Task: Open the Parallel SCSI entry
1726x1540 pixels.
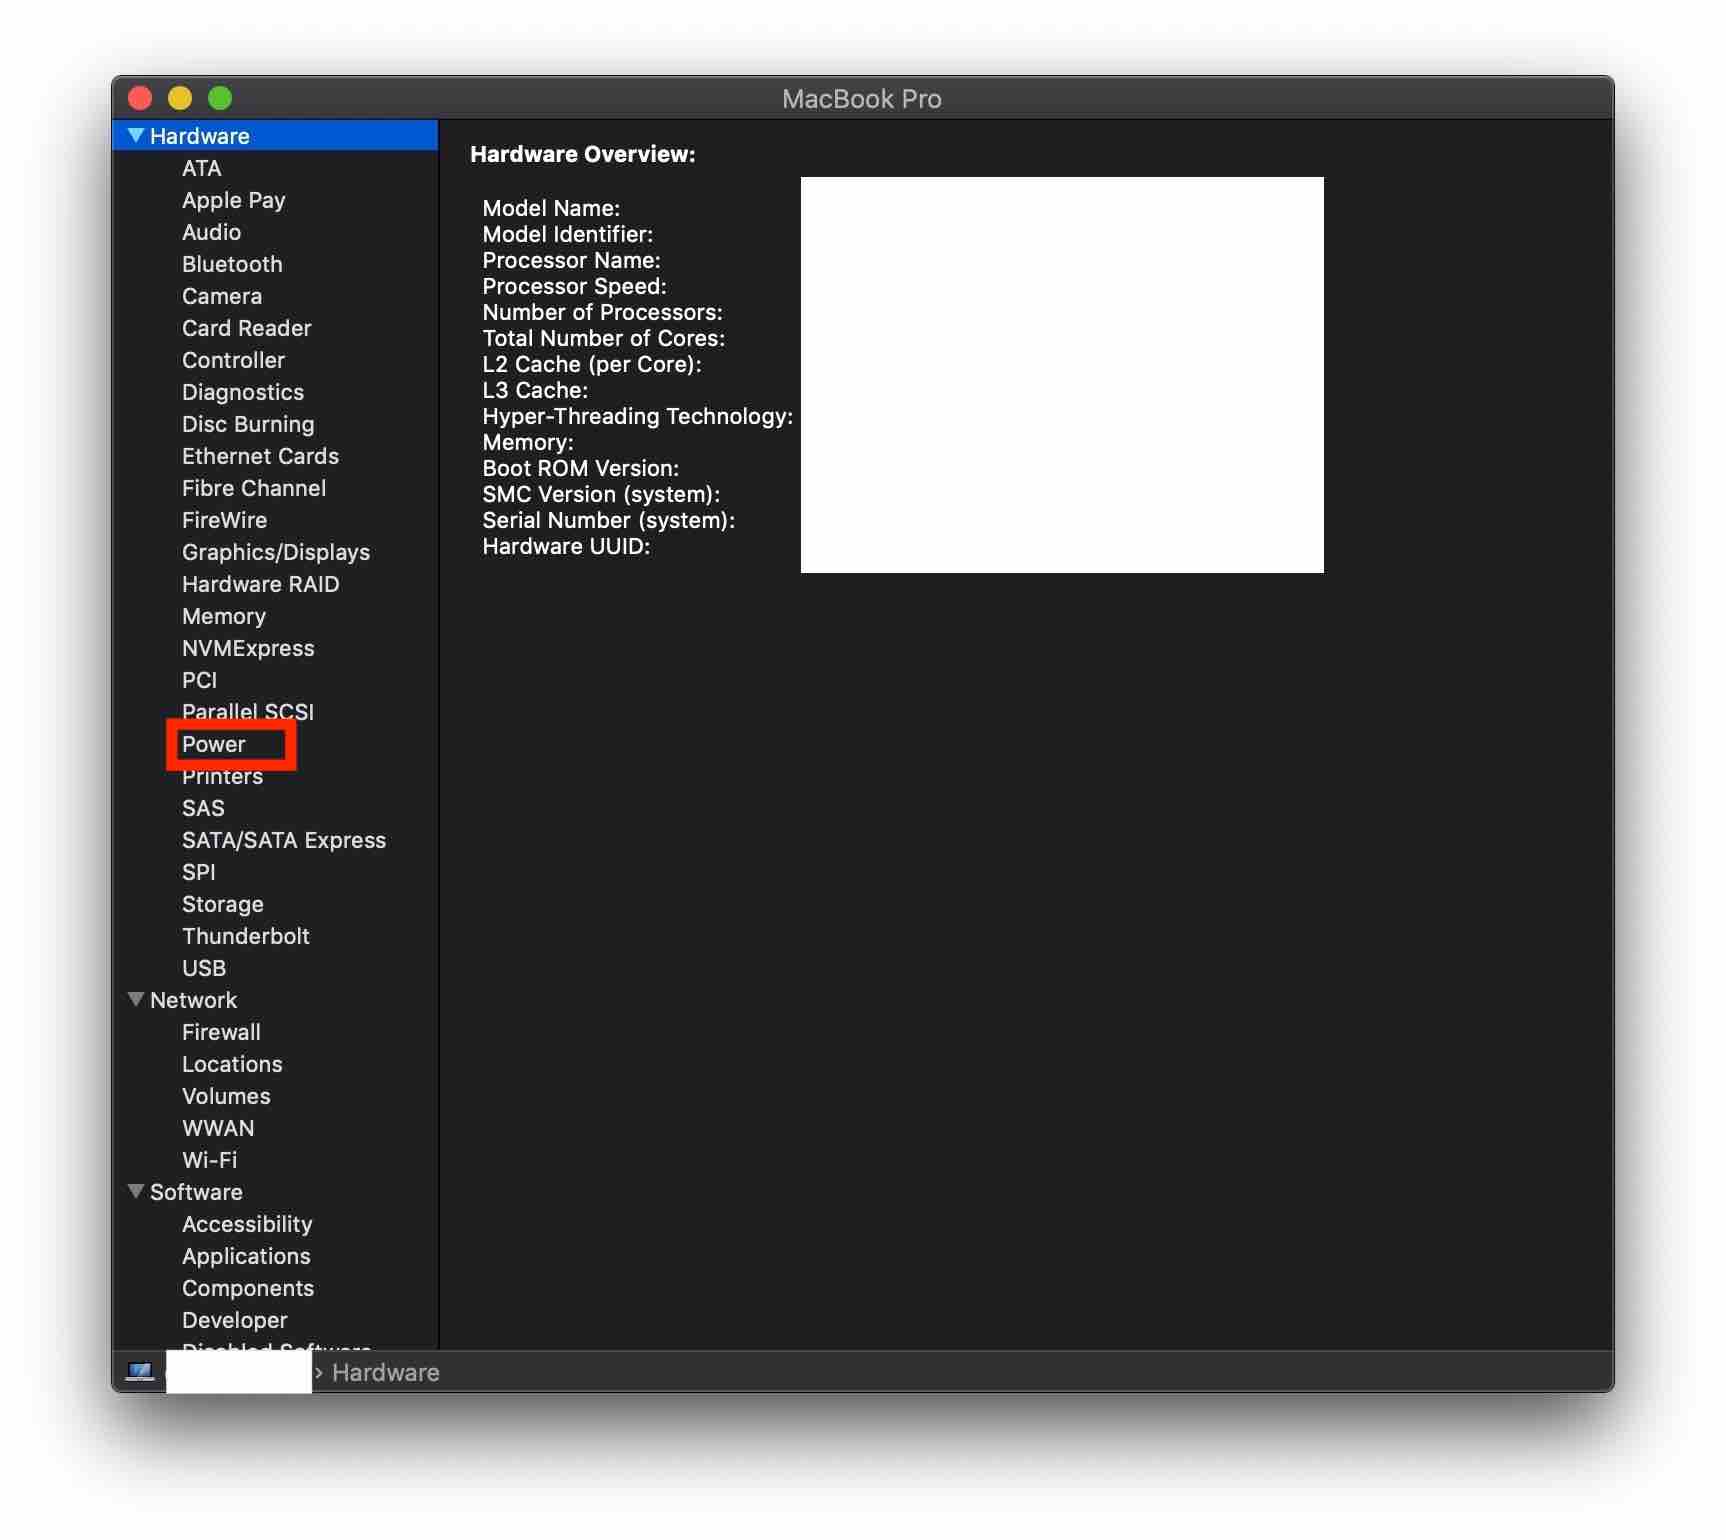Action: point(248,711)
